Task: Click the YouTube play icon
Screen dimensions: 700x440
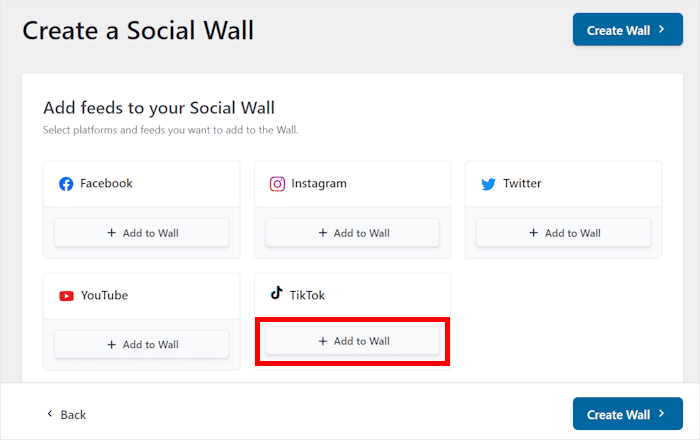Action: tap(67, 296)
